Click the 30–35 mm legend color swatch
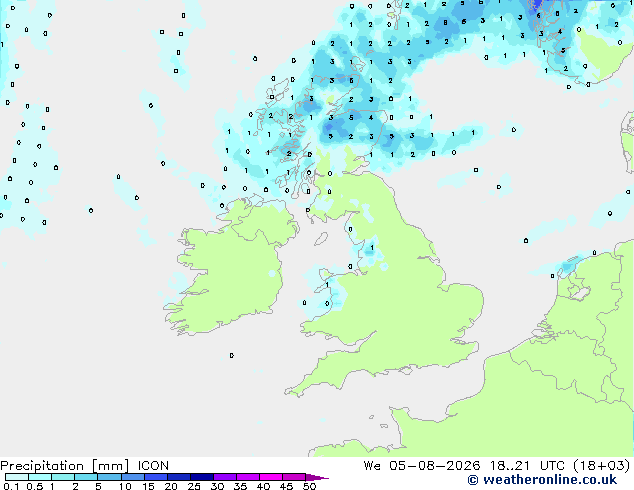Viewport: 634px width, 490px height. tap(224, 477)
